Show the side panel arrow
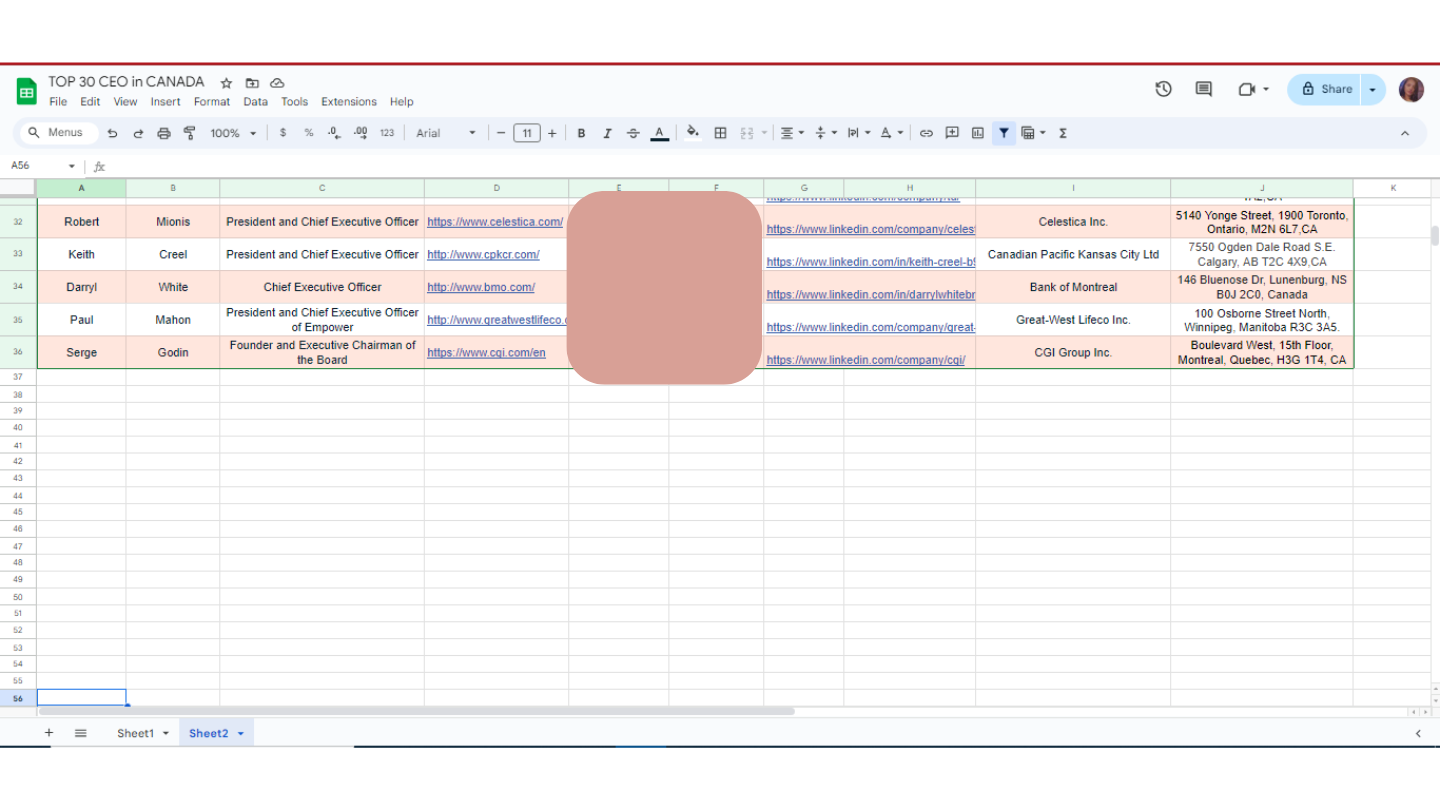The height and width of the screenshot is (810, 1440). tap(1418, 733)
